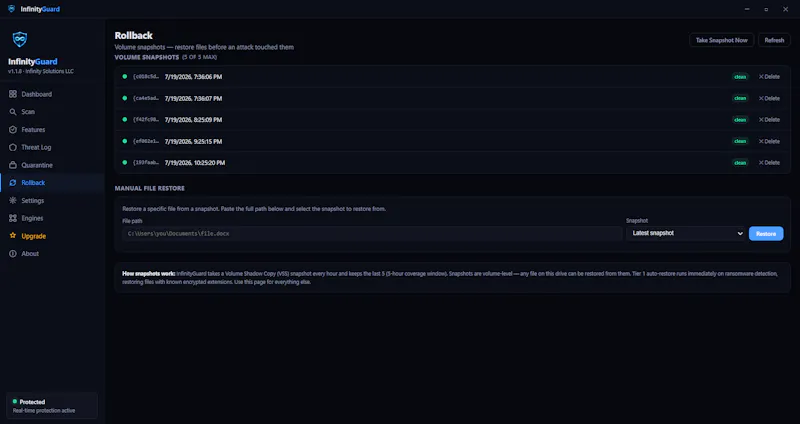Click green status dot of 10:25:20 PM snapshot
Viewport: 800px width, 424px height.
pyautogui.click(x=124, y=162)
